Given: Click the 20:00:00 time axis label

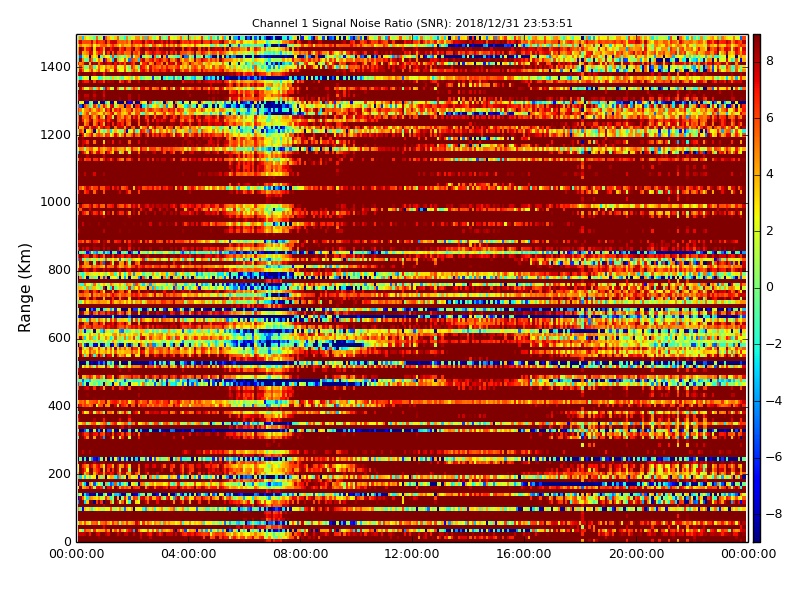Looking at the screenshot, I should (636, 554).
